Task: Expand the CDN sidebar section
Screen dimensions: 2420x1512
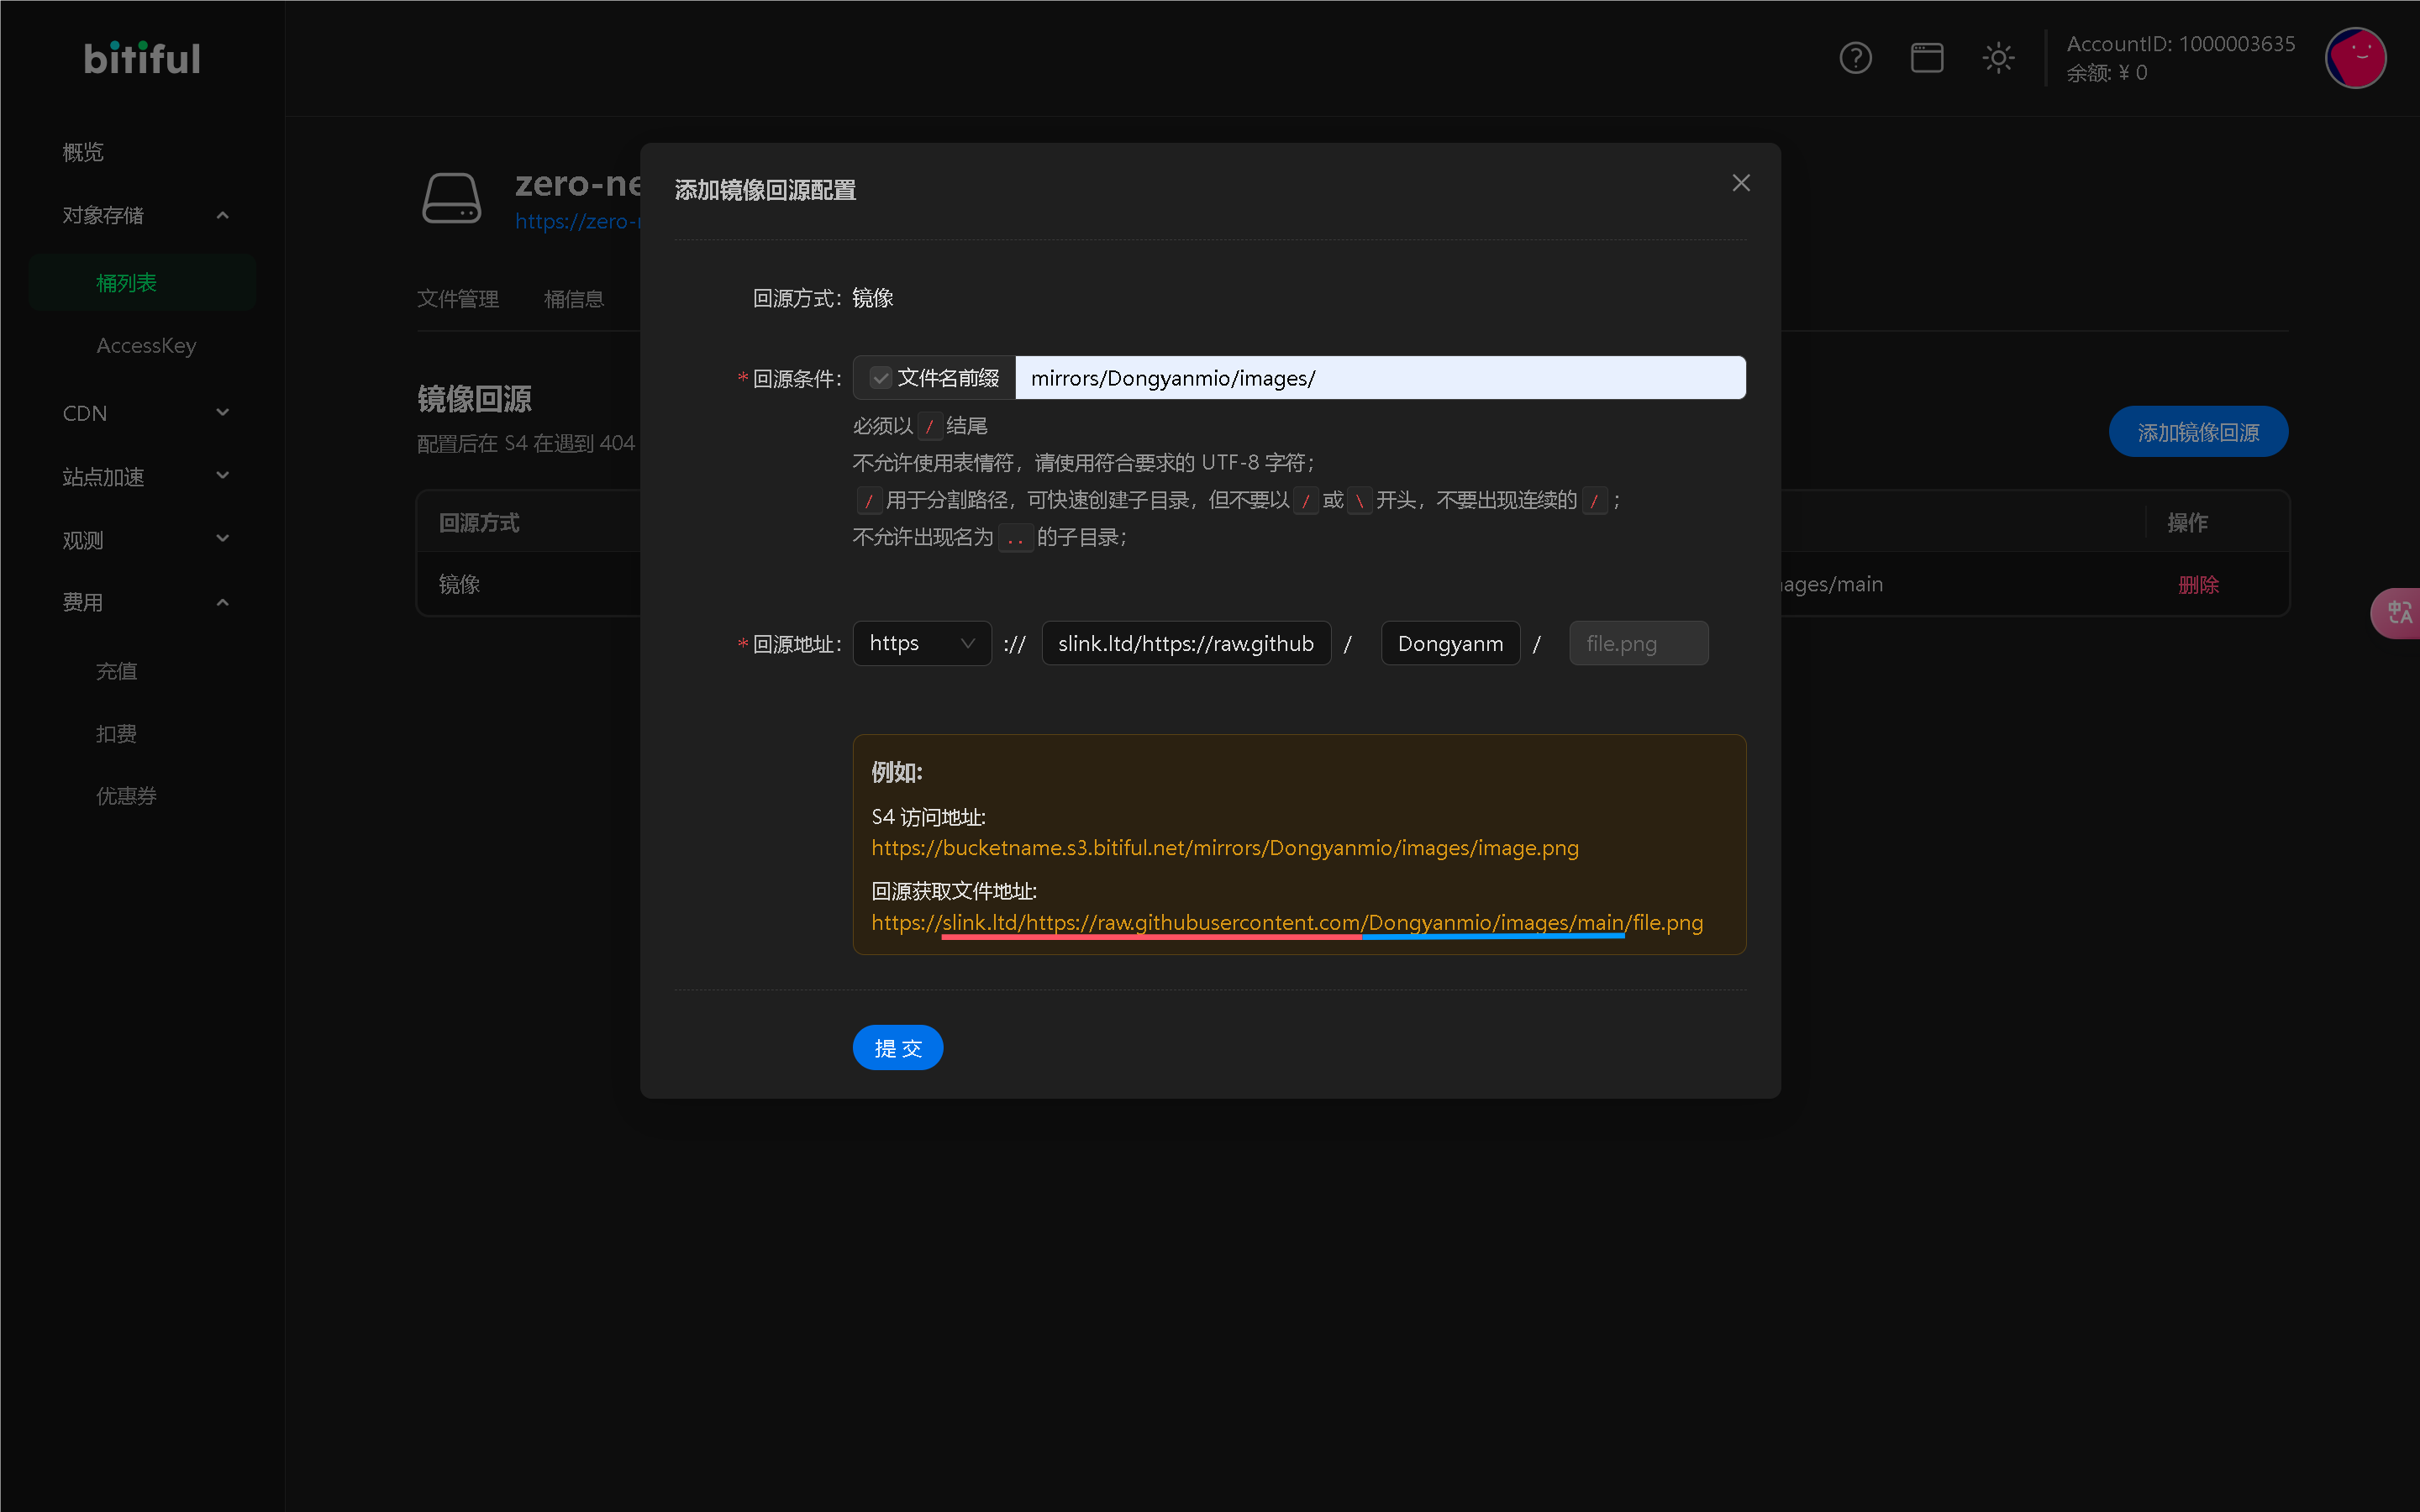Action: [x=223, y=413]
